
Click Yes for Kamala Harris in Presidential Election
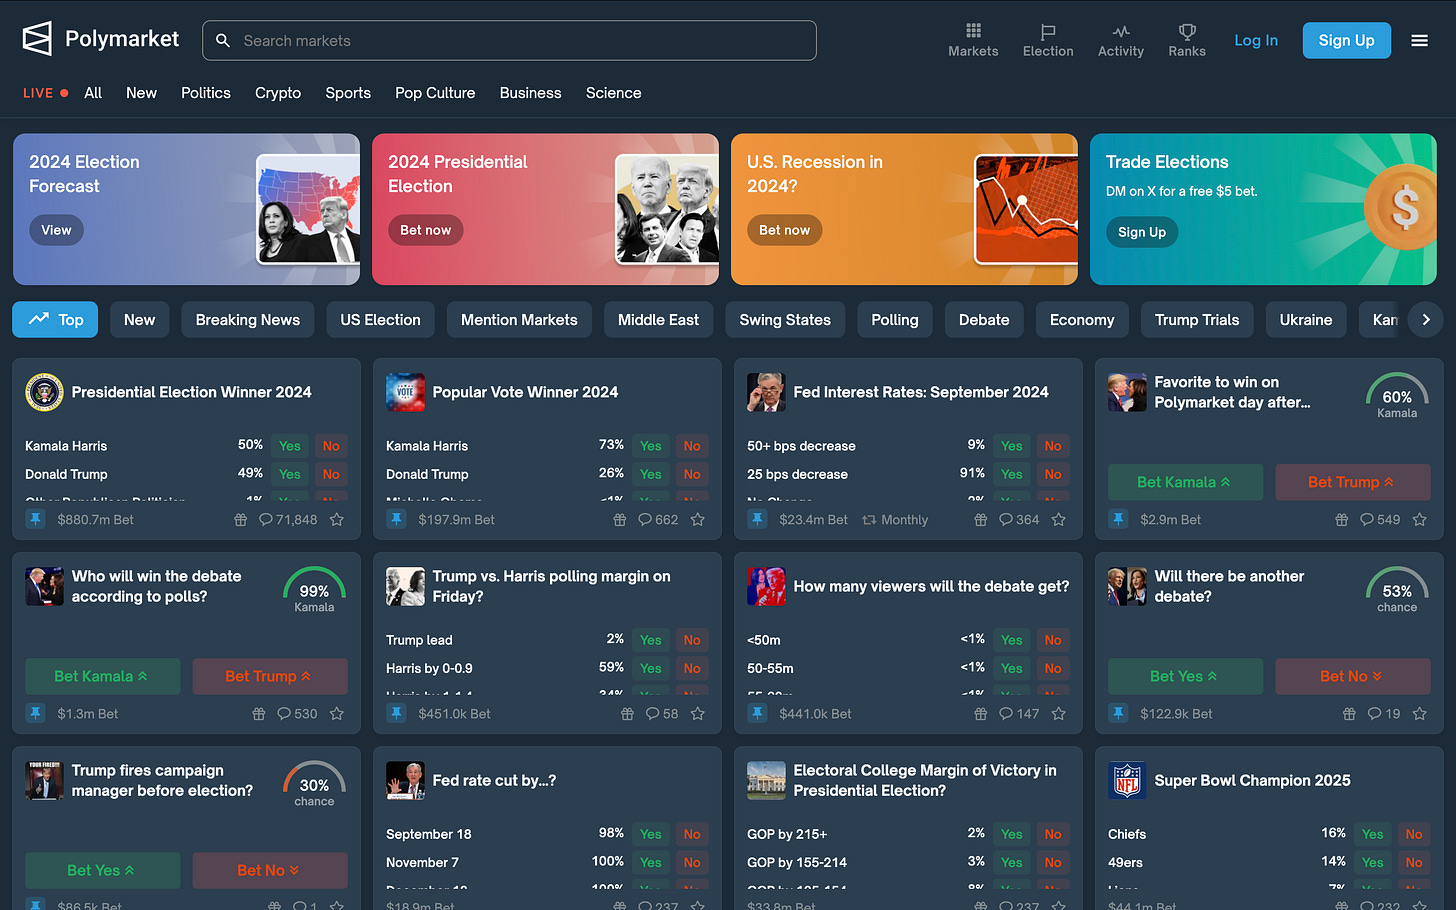[x=290, y=446]
